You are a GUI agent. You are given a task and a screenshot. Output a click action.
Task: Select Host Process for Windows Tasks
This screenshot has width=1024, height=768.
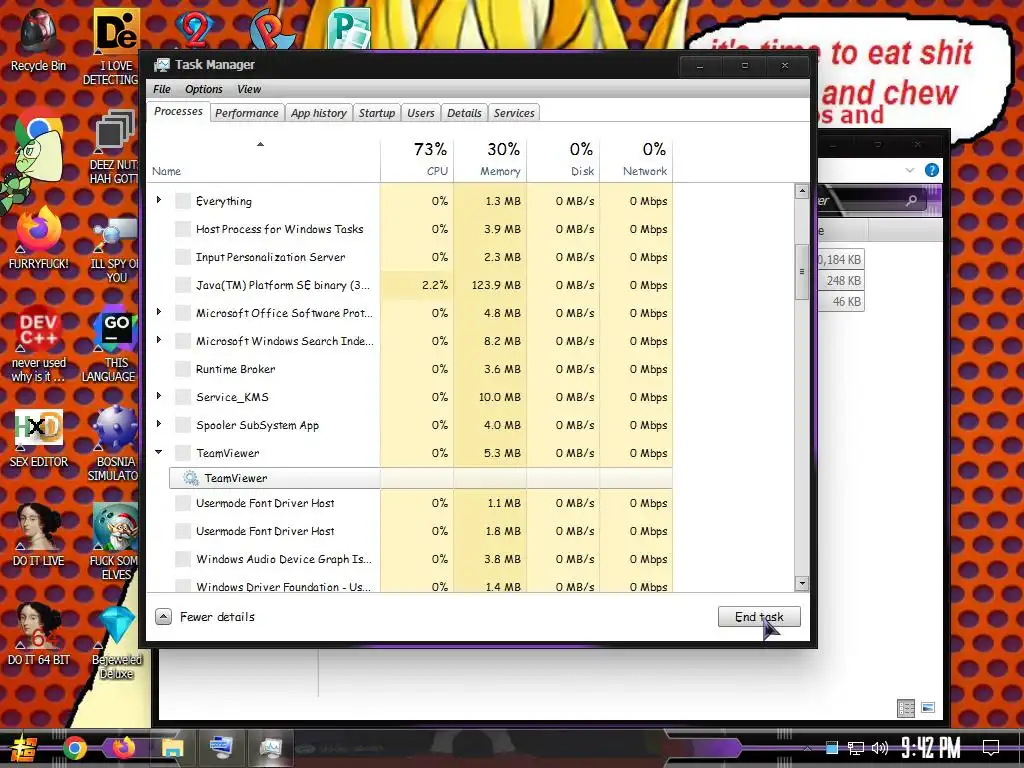pyautogui.click(x=410, y=229)
